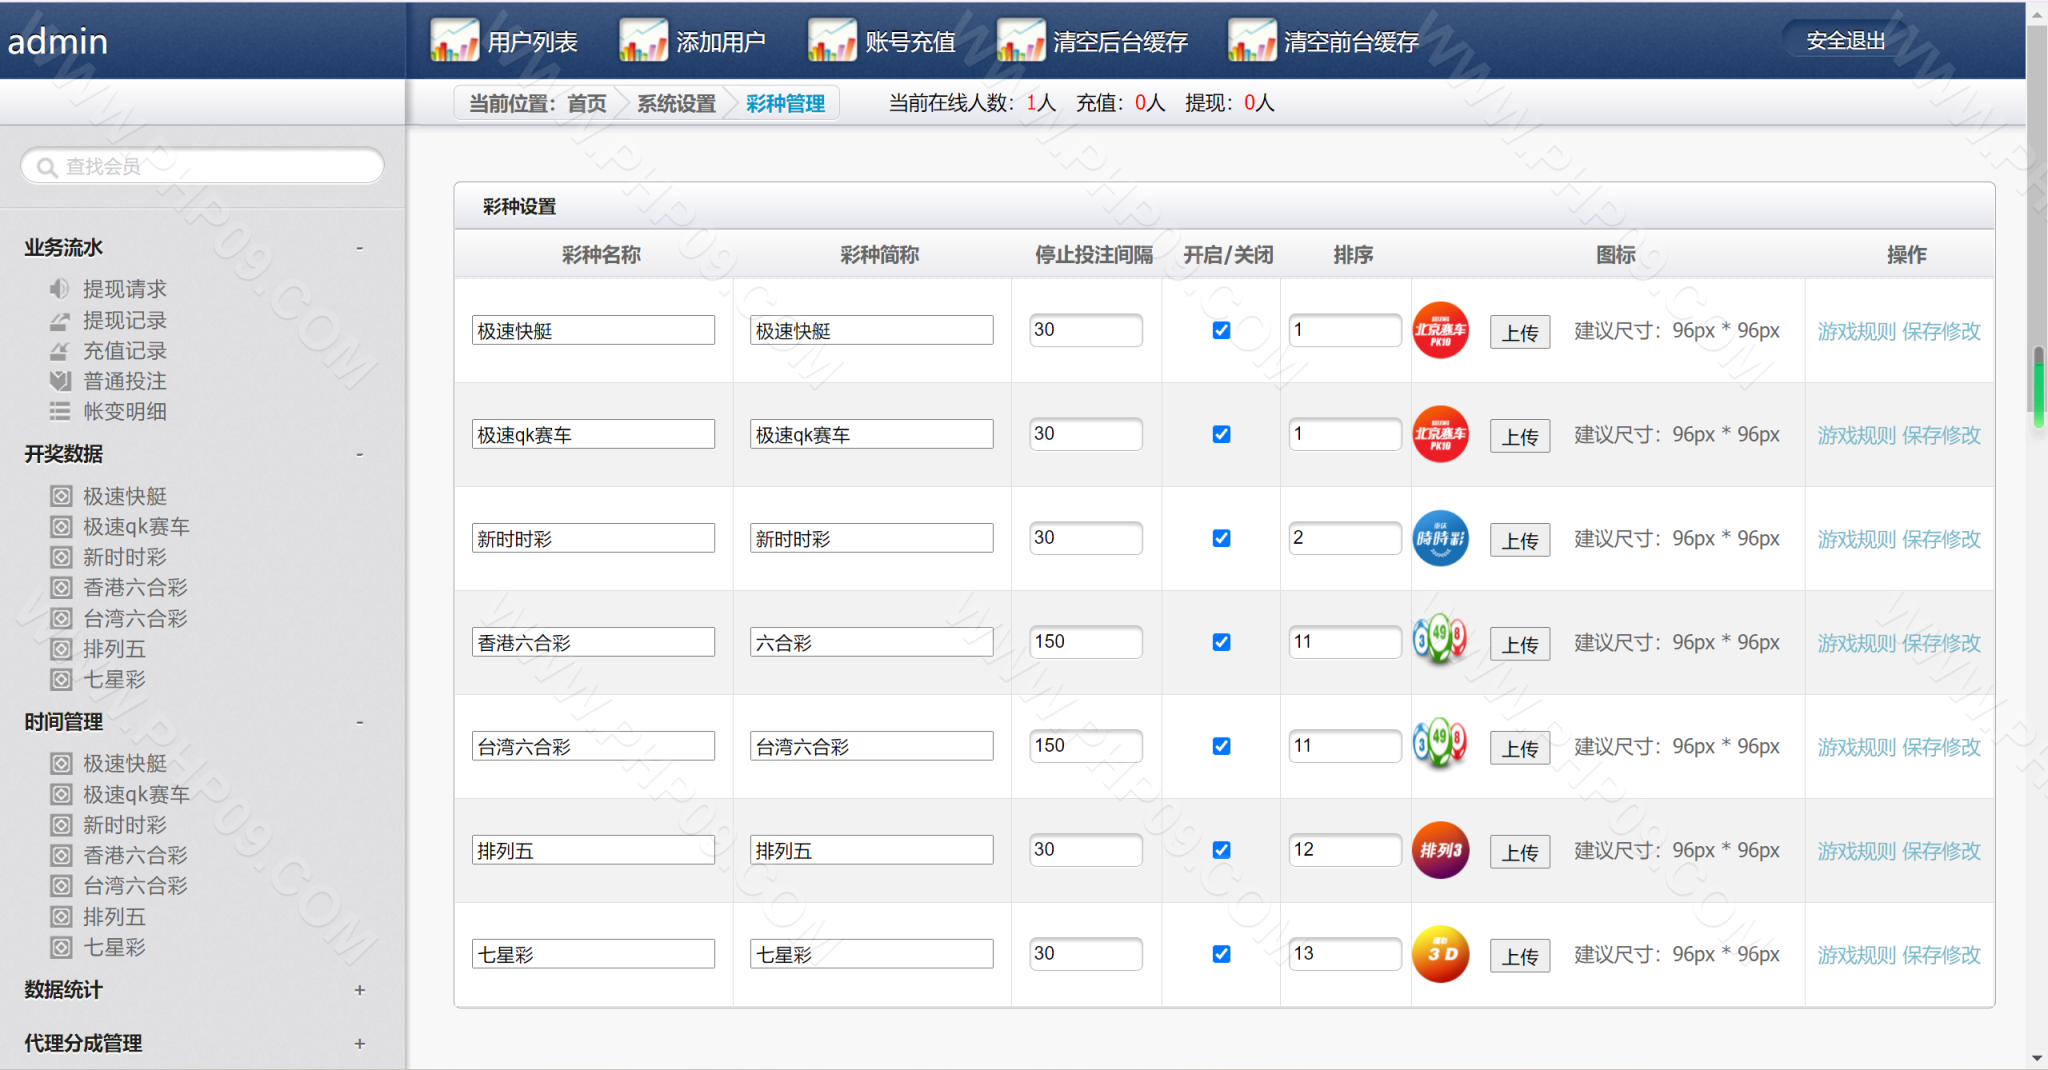Click the 添加用户 toolbar icon
The width and height of the screenshot is (2048, 1070).
pyautogui.click(x=643, y=41)
